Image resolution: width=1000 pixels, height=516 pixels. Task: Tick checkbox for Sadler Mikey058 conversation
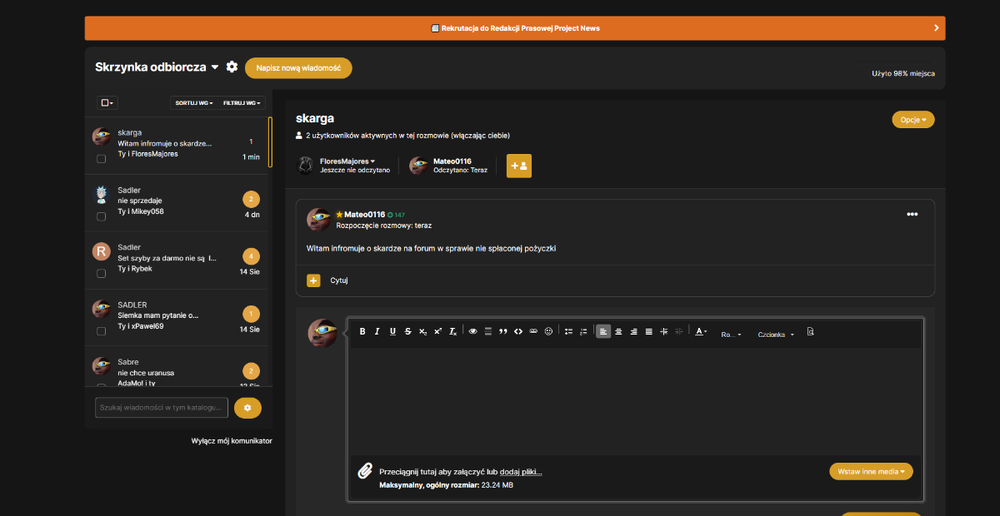(101, 216)
